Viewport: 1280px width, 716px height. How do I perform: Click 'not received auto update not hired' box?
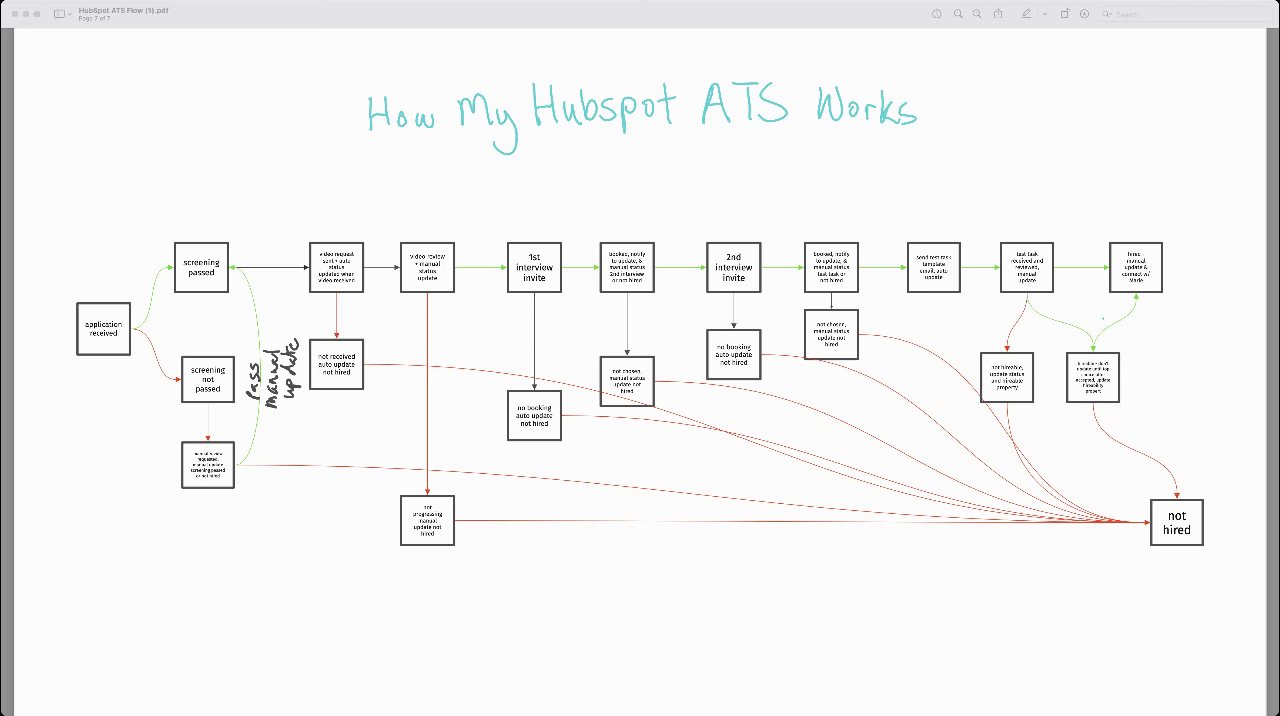[x=336, y=365]
